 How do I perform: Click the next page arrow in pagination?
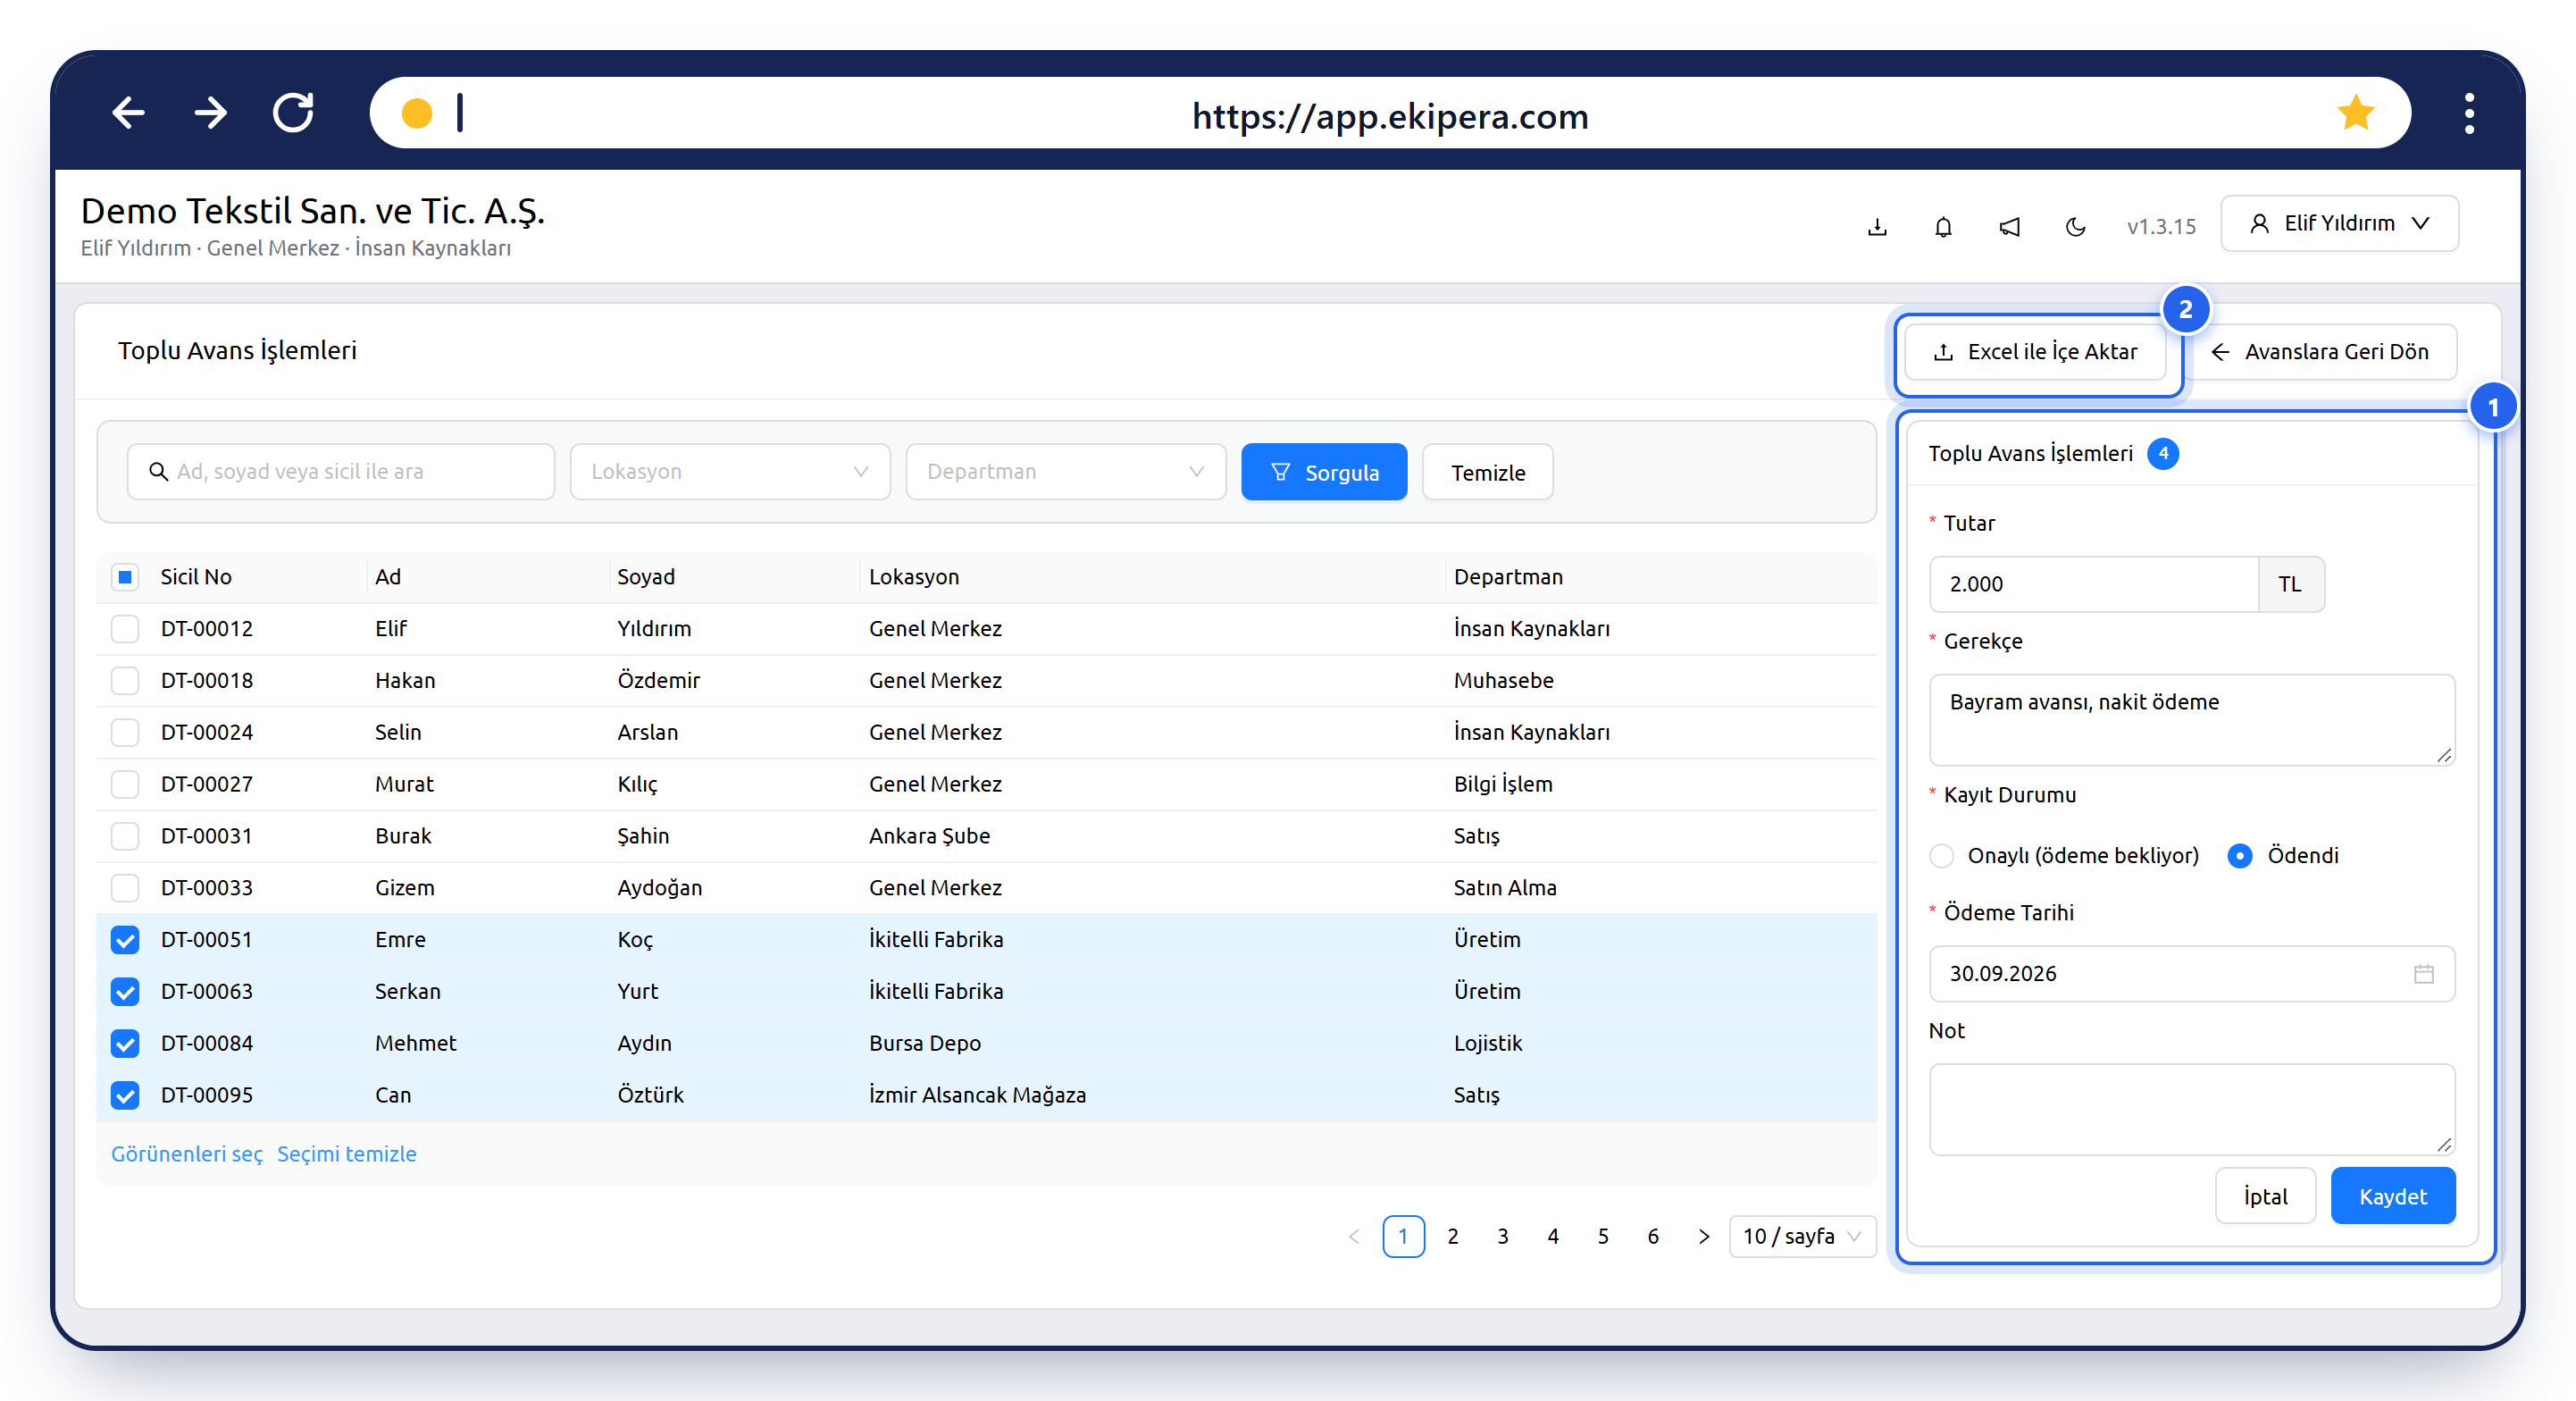click(x=1703, y=1237)
